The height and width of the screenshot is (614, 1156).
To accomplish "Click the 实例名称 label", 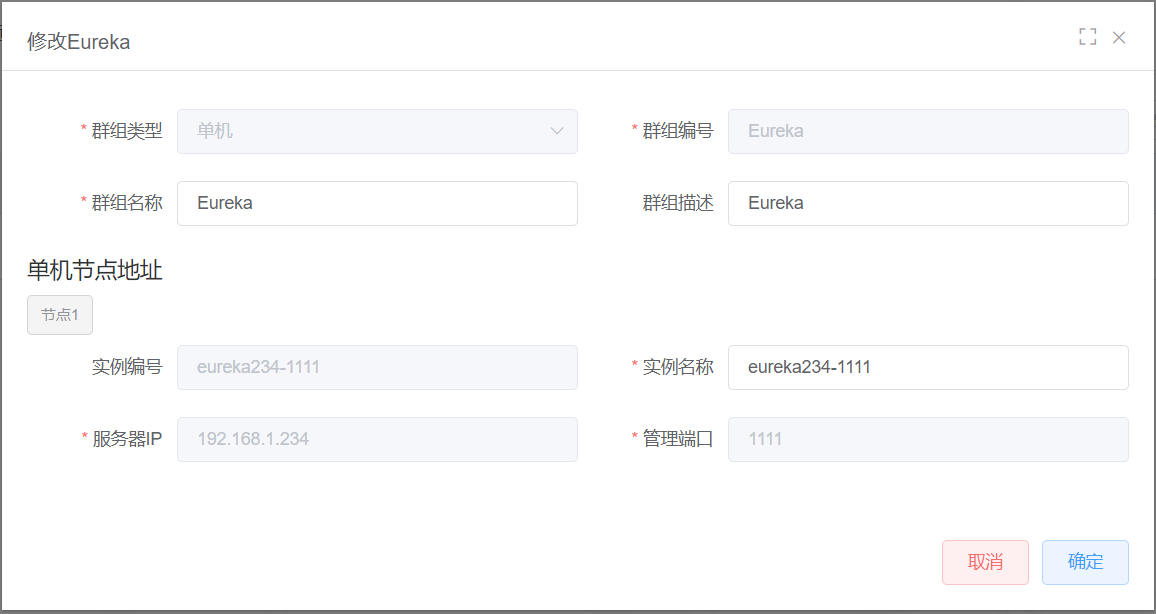I will tap(678, 367).
